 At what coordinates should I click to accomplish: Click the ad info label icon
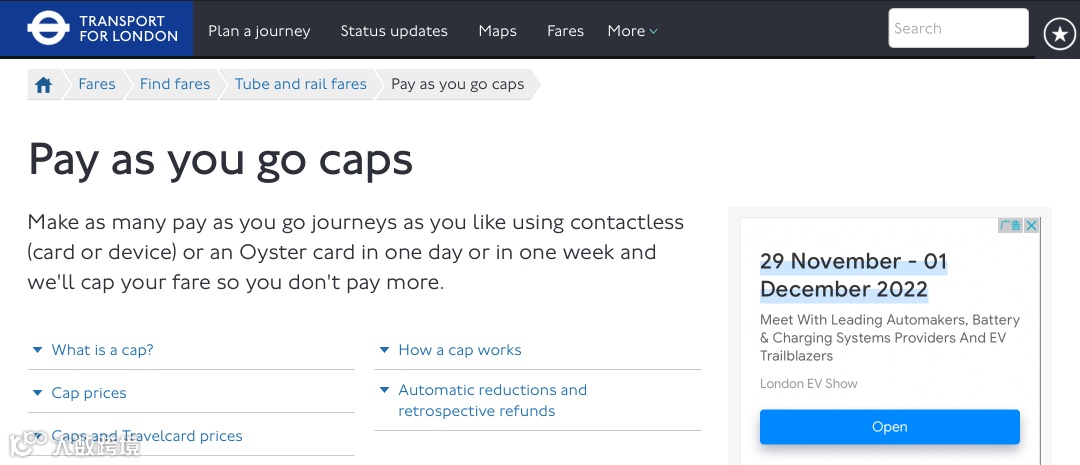[x=1010, y=226]
